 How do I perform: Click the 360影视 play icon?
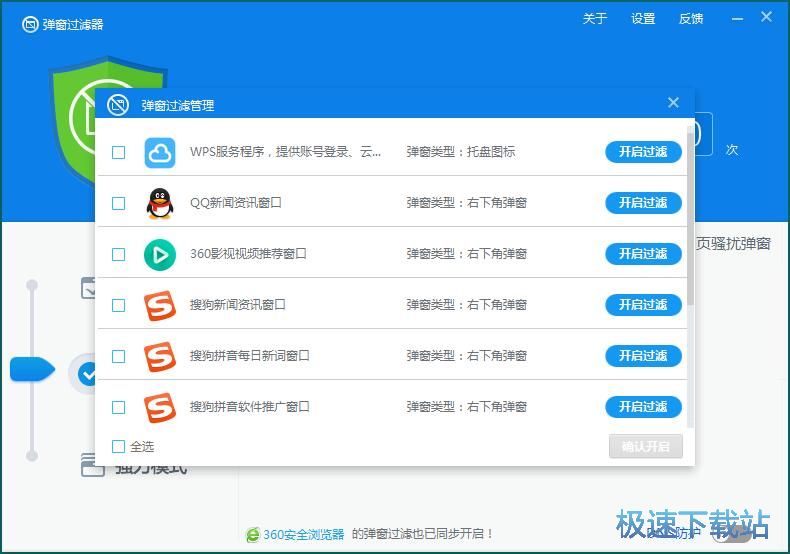click(x=160, y=255)
